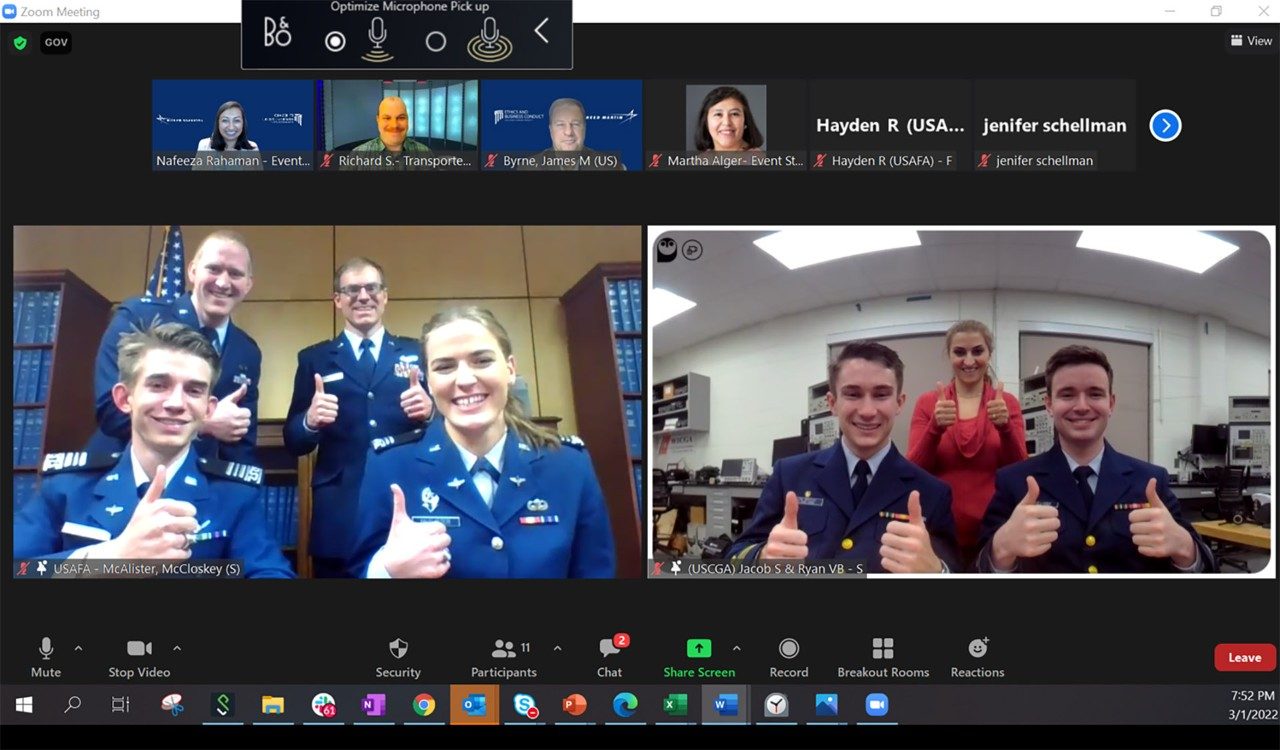Open the Security shield icon
The width and height of the screenshot is (1280, 750).
[x=398, y=649]
